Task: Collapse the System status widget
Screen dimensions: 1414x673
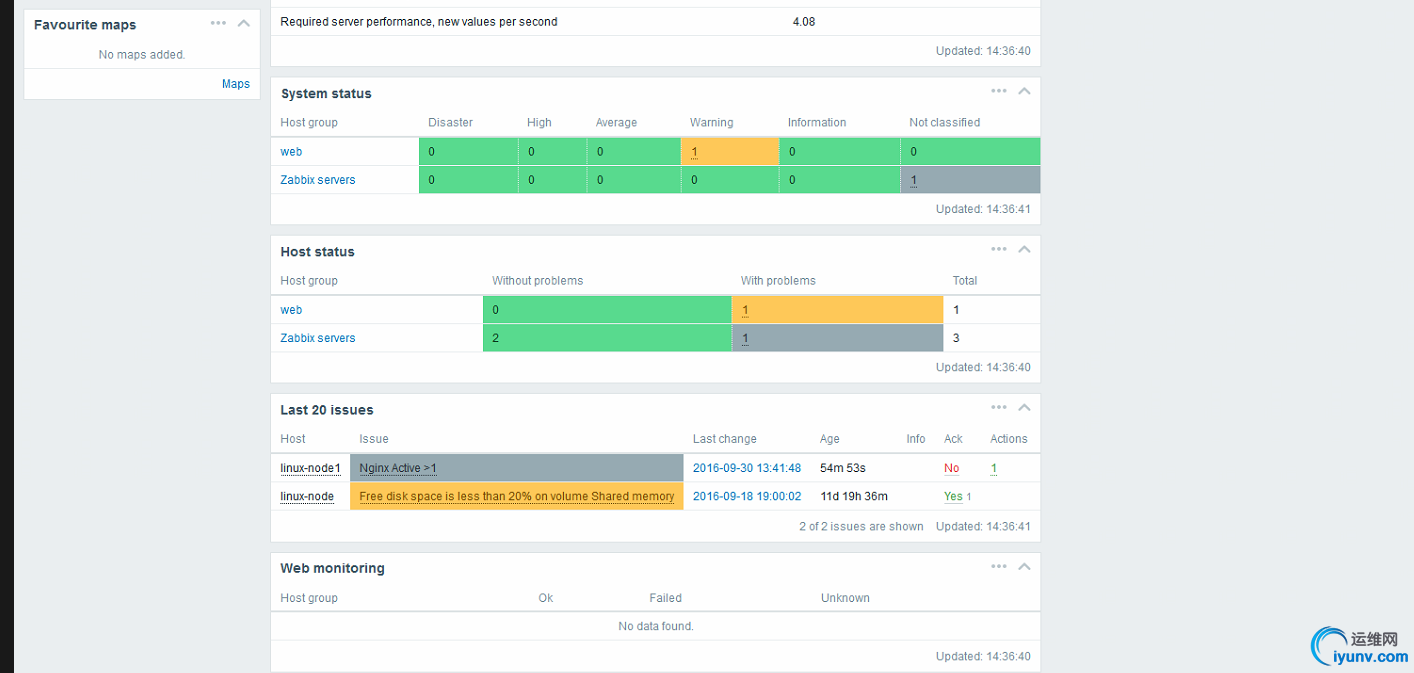Action: (1024, 91)
